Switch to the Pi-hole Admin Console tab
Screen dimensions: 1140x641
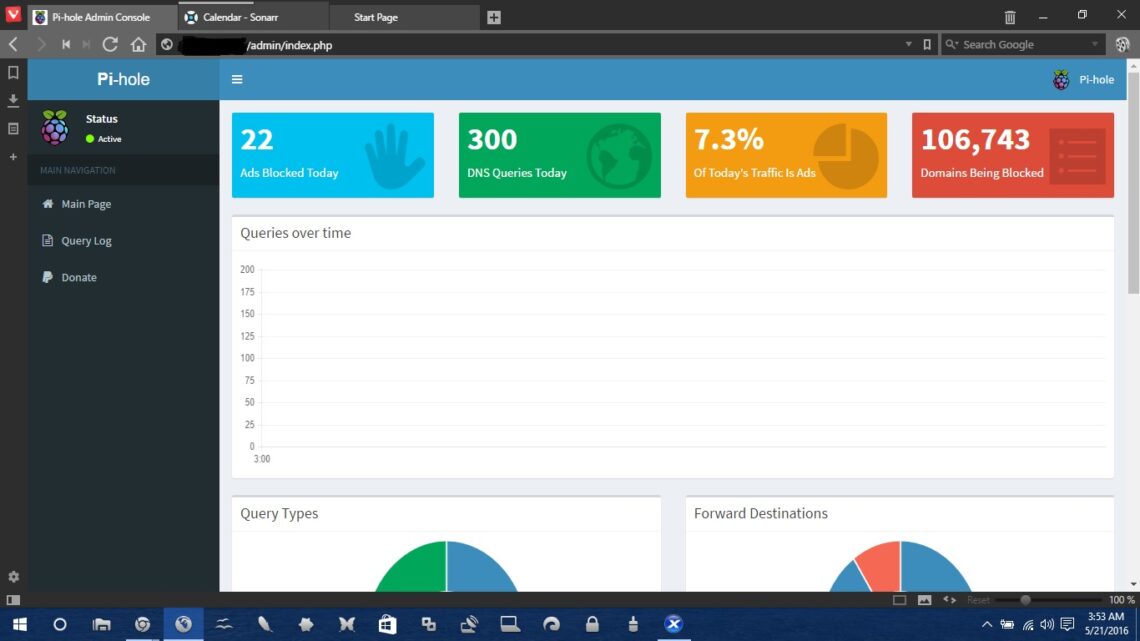click(102, 17)
